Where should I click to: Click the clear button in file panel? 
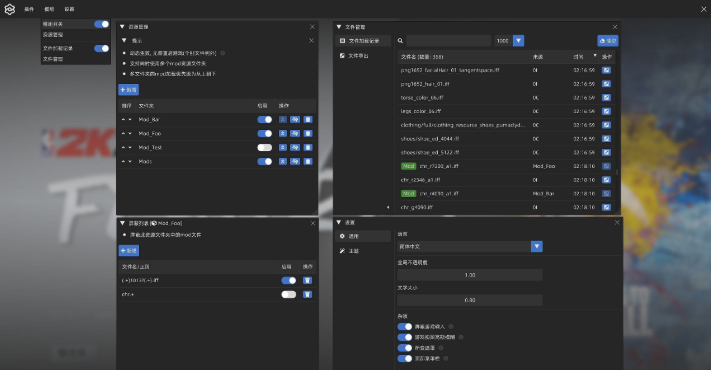click(608, 41)
